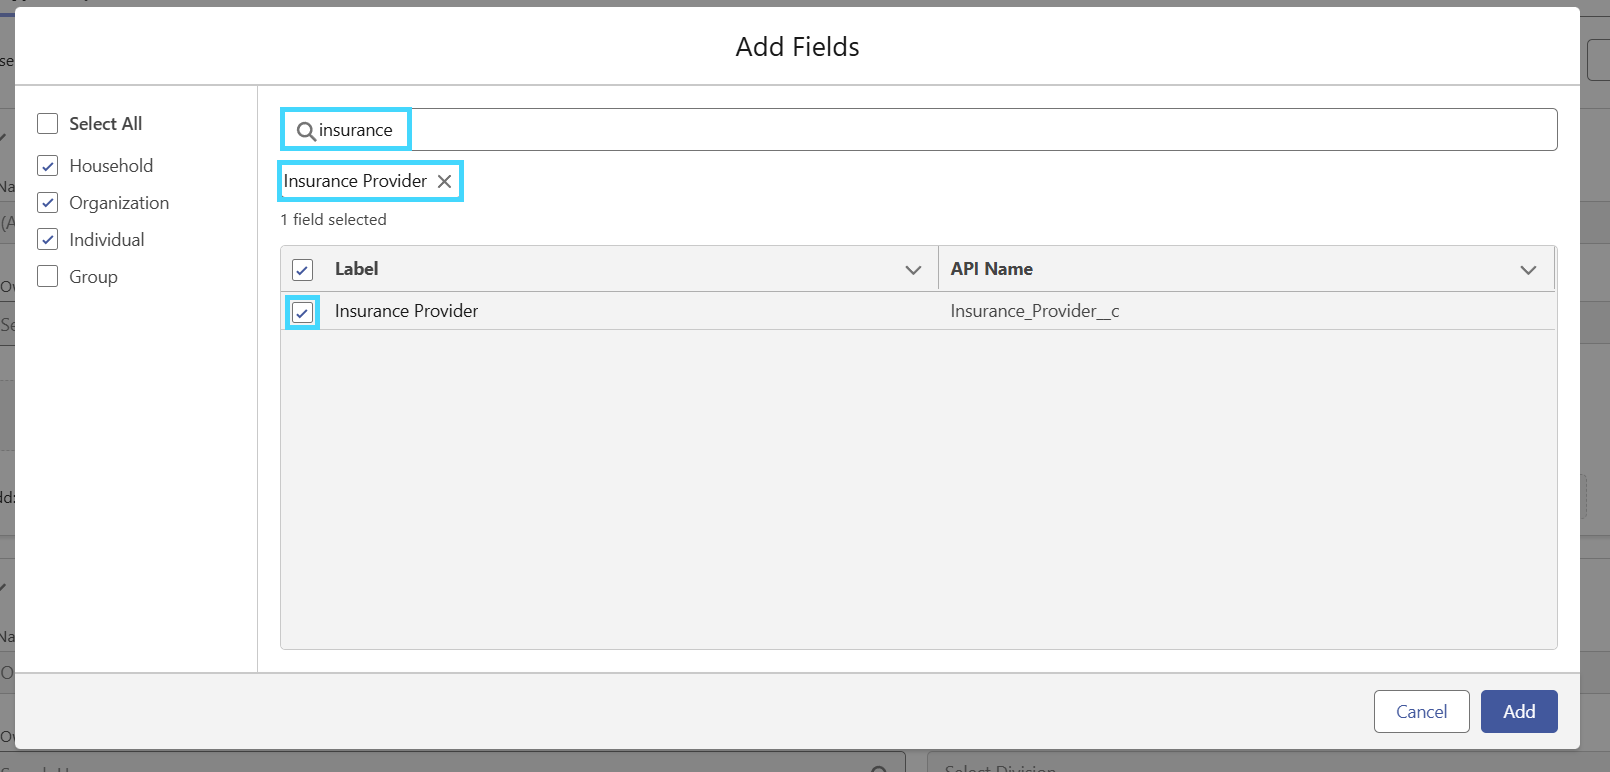Sort by the API Name column header
The width and height of the screenshot is (1610, 772).
991,269
